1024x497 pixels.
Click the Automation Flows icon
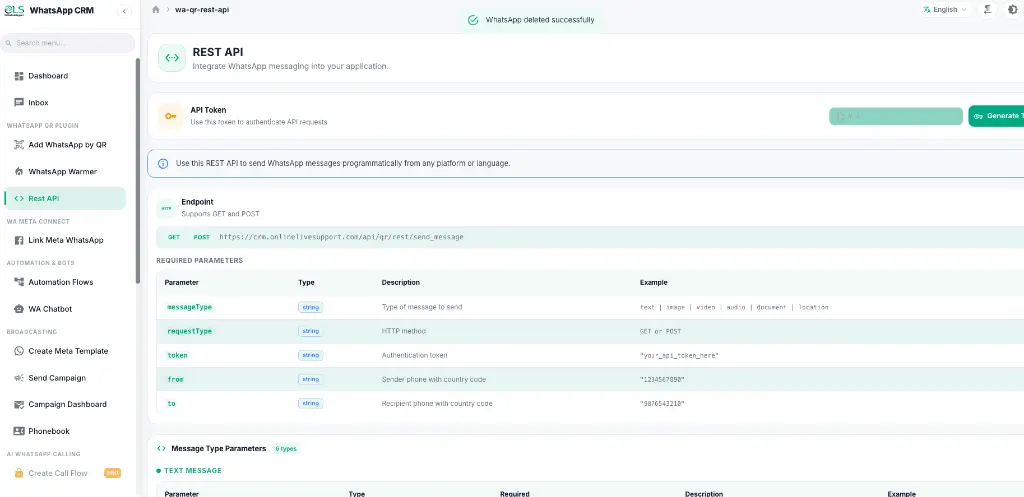[x=19, y=282]
